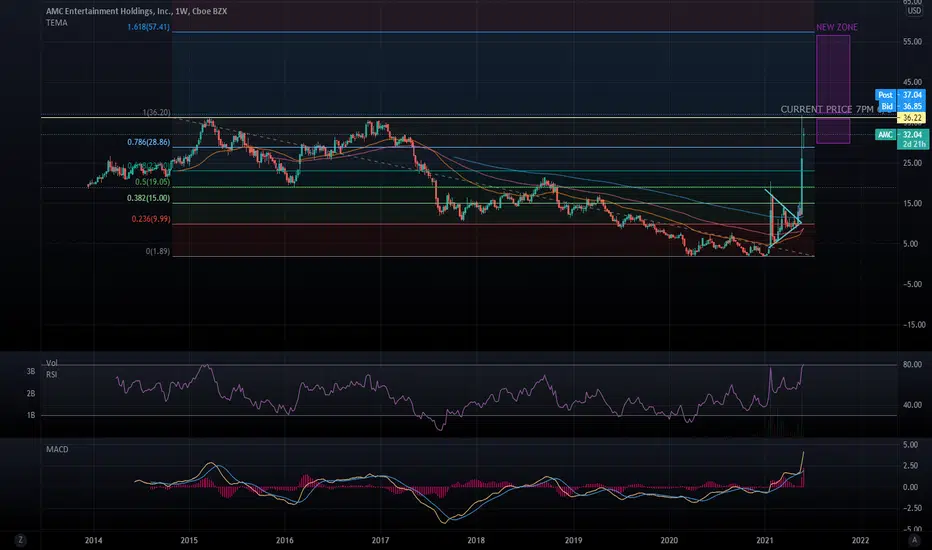The height and width of the screenshot is (550, 932).
Task: Click the 80.00 RSI axis value
Action: 912,364
